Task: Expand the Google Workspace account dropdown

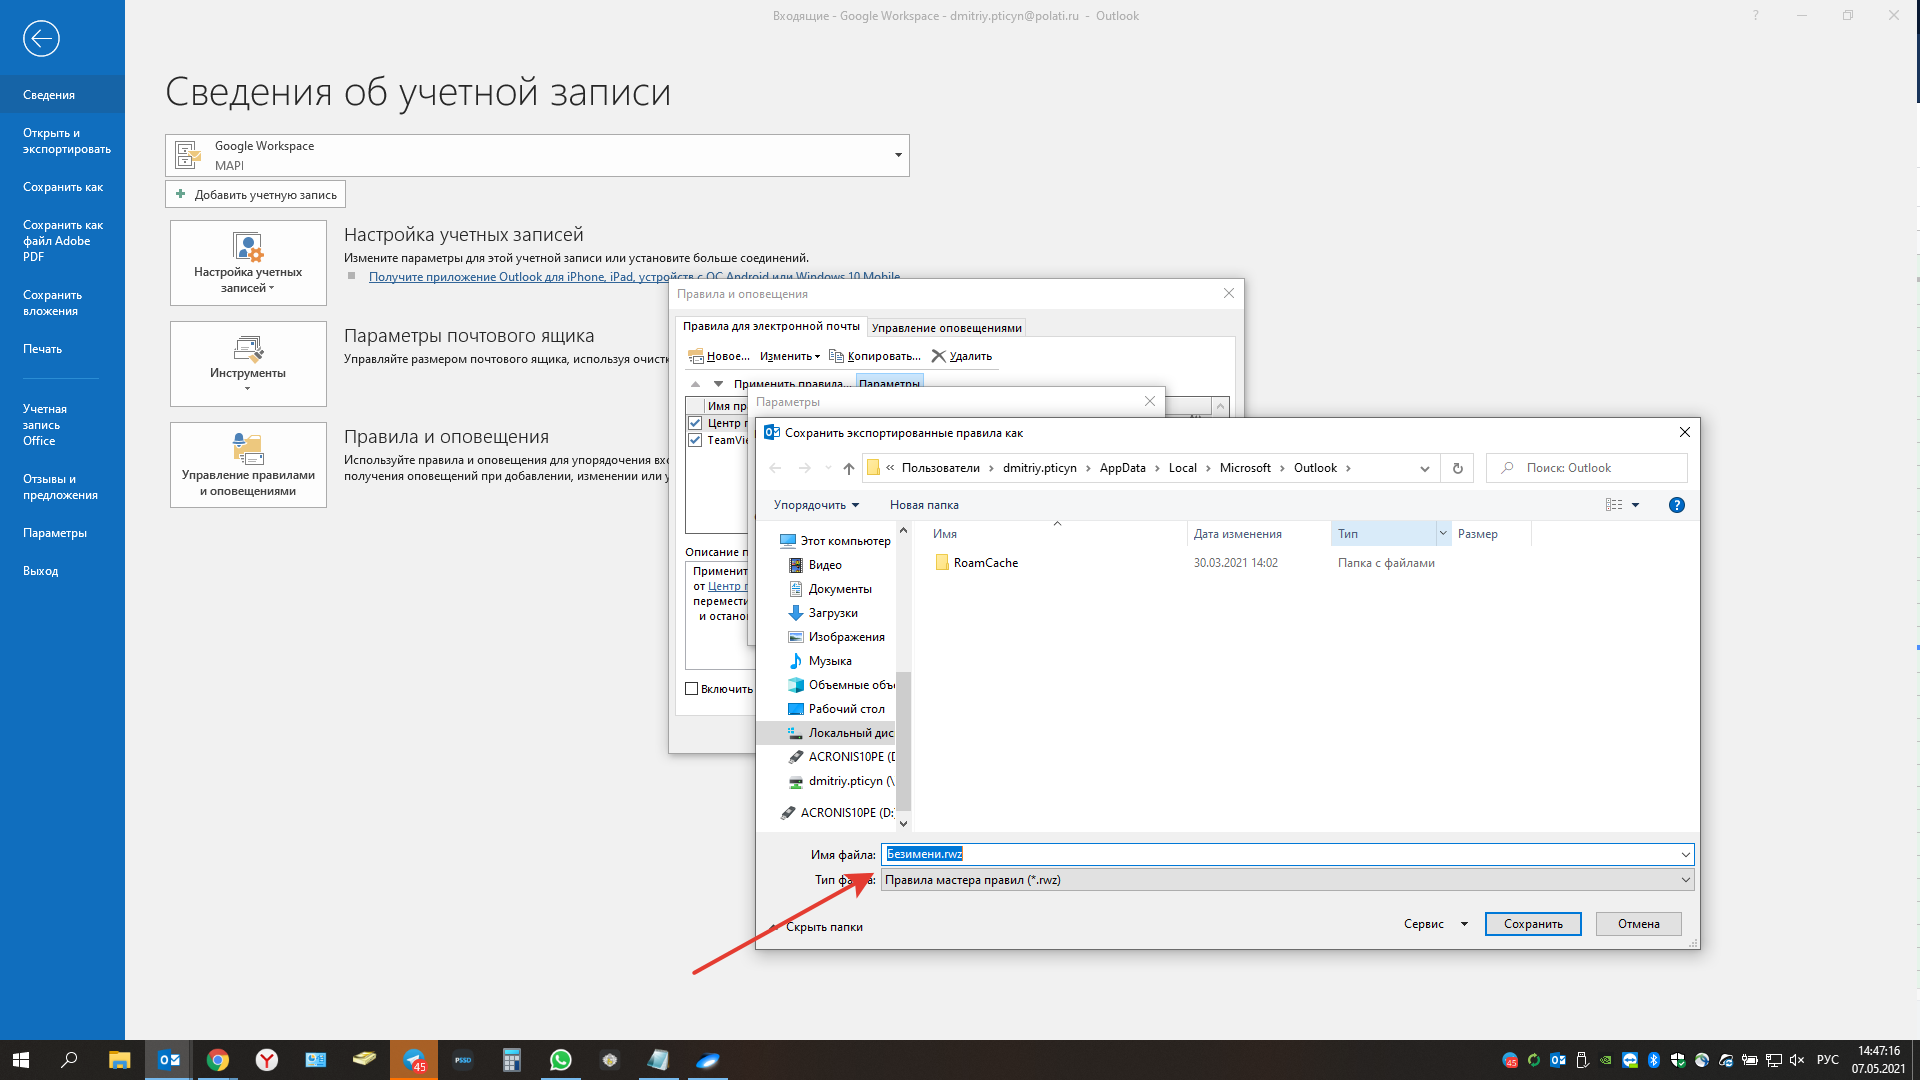Action: [x=897, y=155]
